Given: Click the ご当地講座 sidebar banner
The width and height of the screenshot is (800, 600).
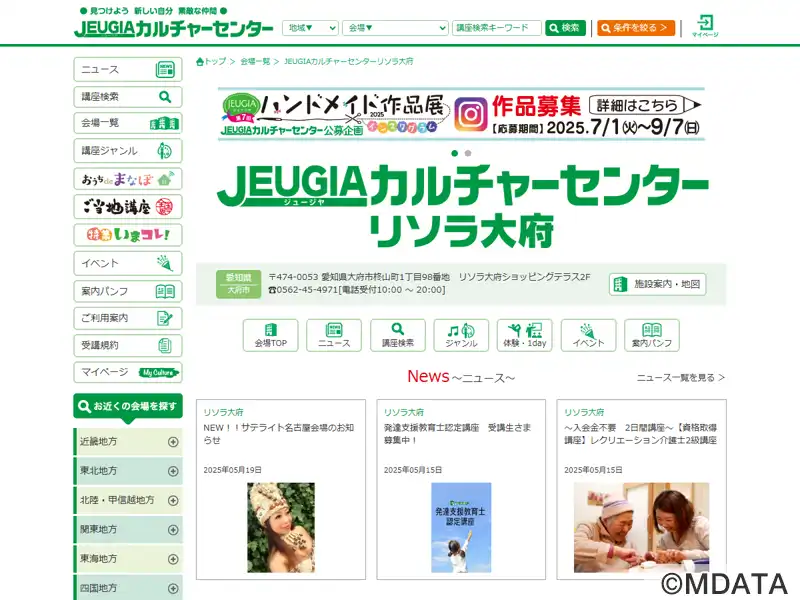Looking at the screenshot, I should pos(128,207).
